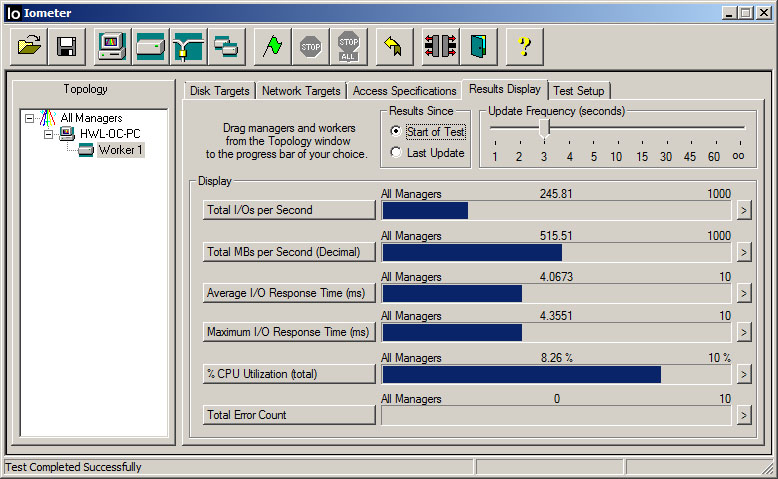Viewport: 778px width, 479px height.
Task: Click Total MBs per Second (Decimal) button
Action: click(x=289, y=252)
